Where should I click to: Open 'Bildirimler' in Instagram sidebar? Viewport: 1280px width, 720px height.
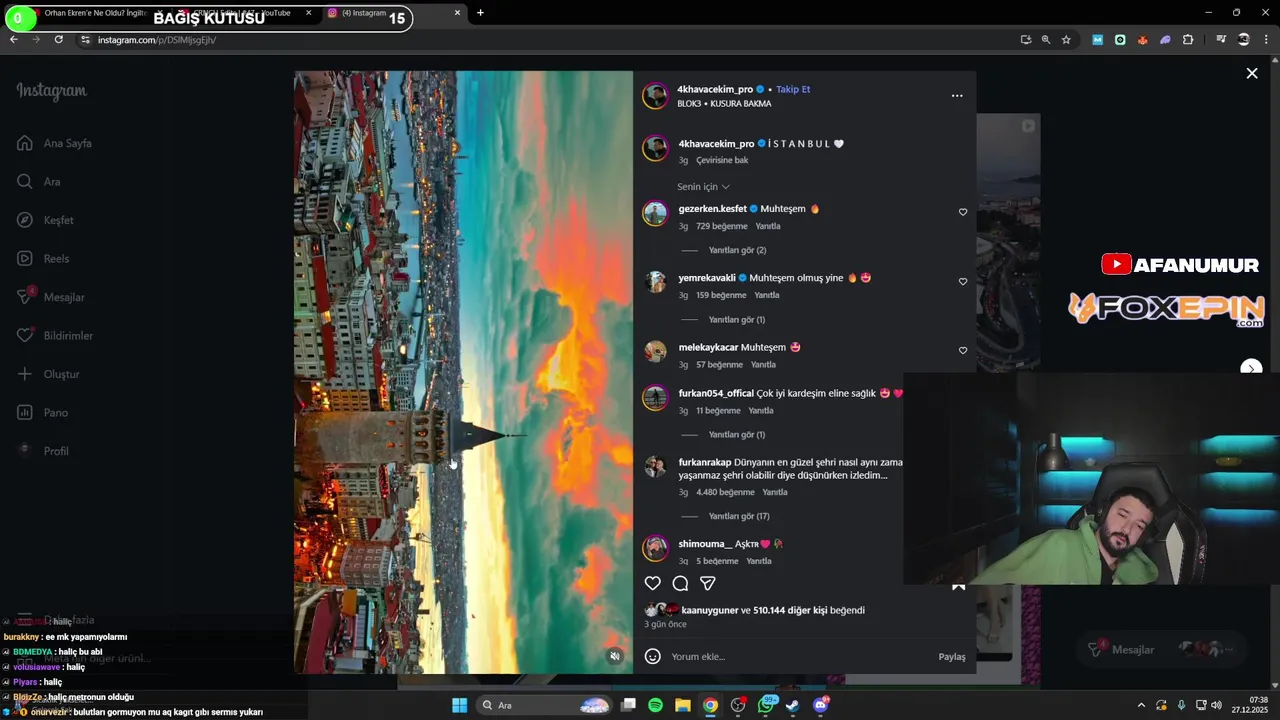pos(55,335)
